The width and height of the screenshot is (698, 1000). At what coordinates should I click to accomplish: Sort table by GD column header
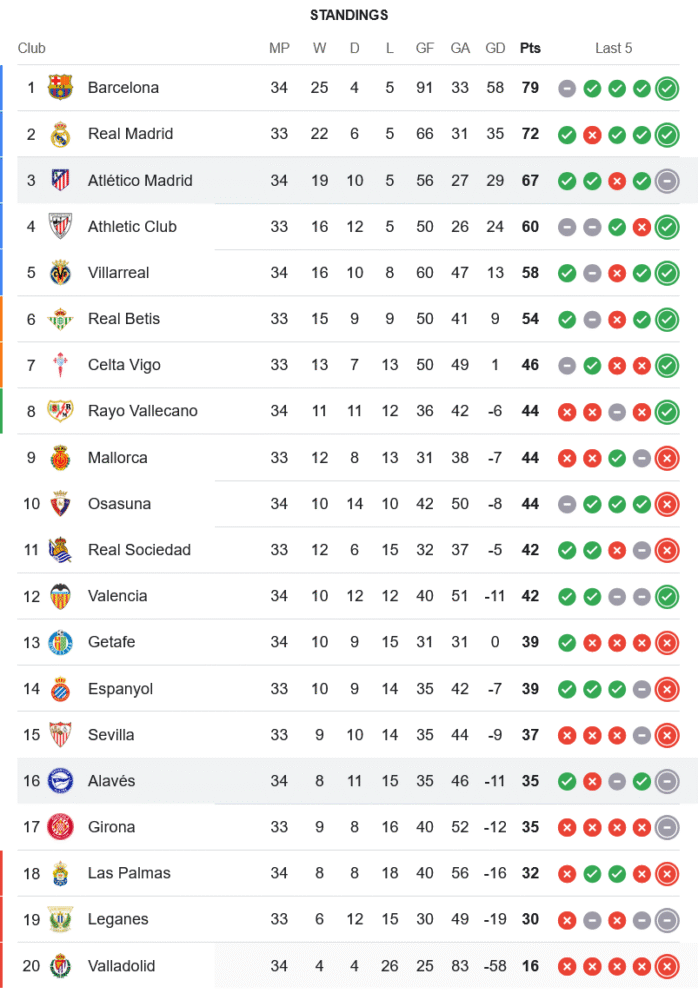click(x=495, y=48)
